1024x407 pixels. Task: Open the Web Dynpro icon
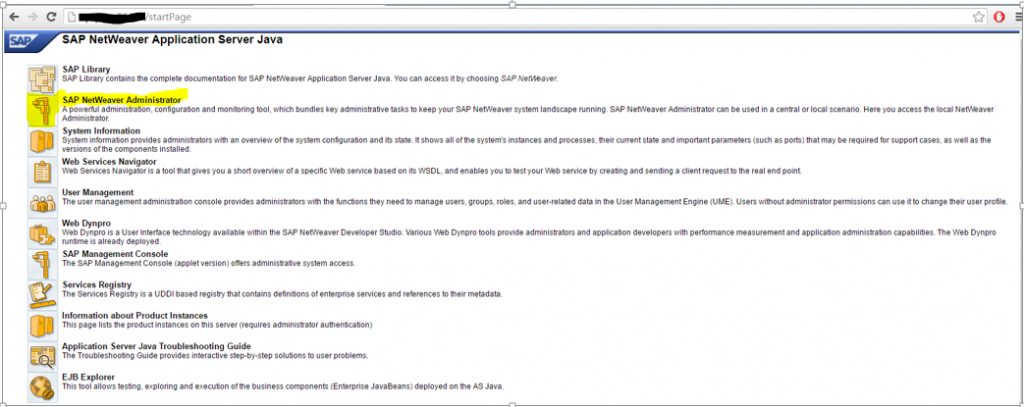(x=42, y=233)
